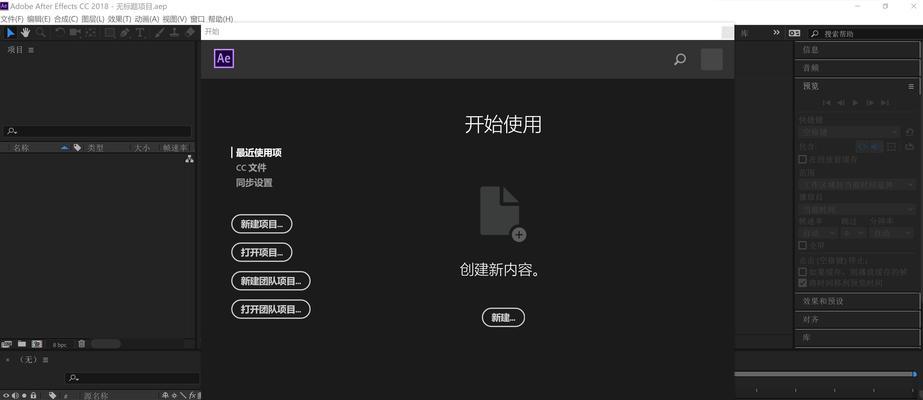Delete selected project items trash icon
This screenshot has height=400, width=923.
point(82,344)
